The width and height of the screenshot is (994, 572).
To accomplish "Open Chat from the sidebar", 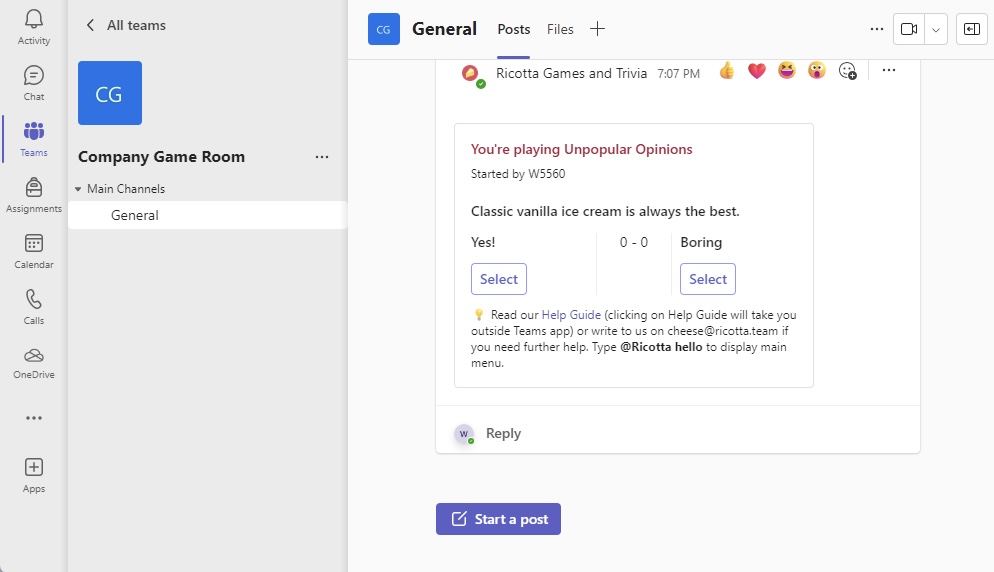I will coord(34,83).
